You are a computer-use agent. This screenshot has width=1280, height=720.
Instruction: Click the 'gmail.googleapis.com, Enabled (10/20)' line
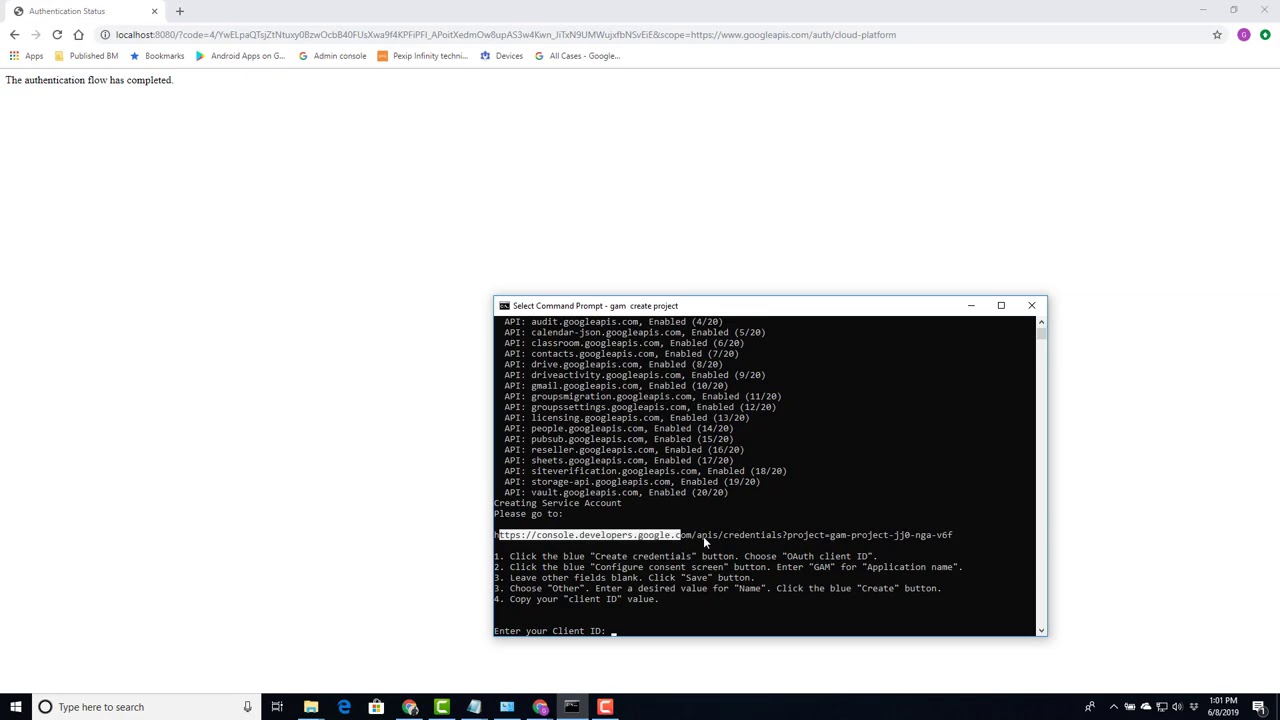coord(616,385)
